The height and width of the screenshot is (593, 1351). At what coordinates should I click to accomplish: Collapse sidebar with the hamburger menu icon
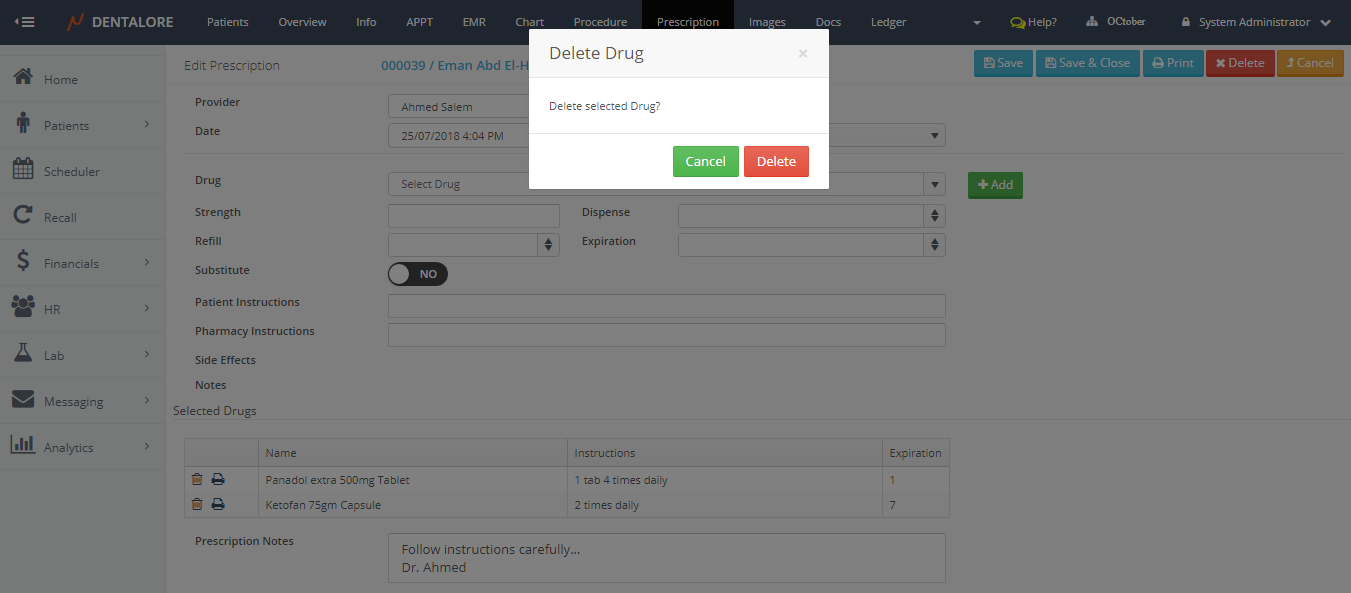24,22
